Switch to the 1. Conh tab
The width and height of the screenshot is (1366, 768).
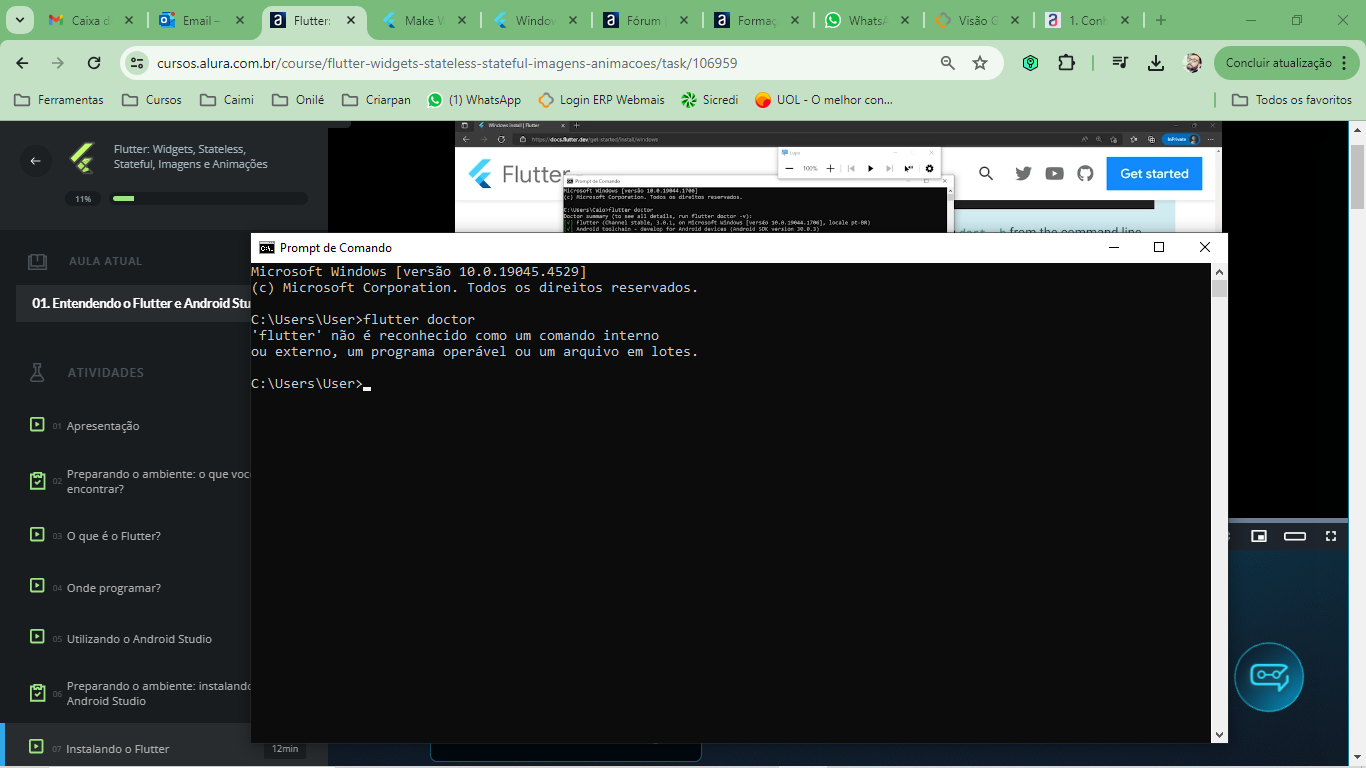pos(1089,20)
